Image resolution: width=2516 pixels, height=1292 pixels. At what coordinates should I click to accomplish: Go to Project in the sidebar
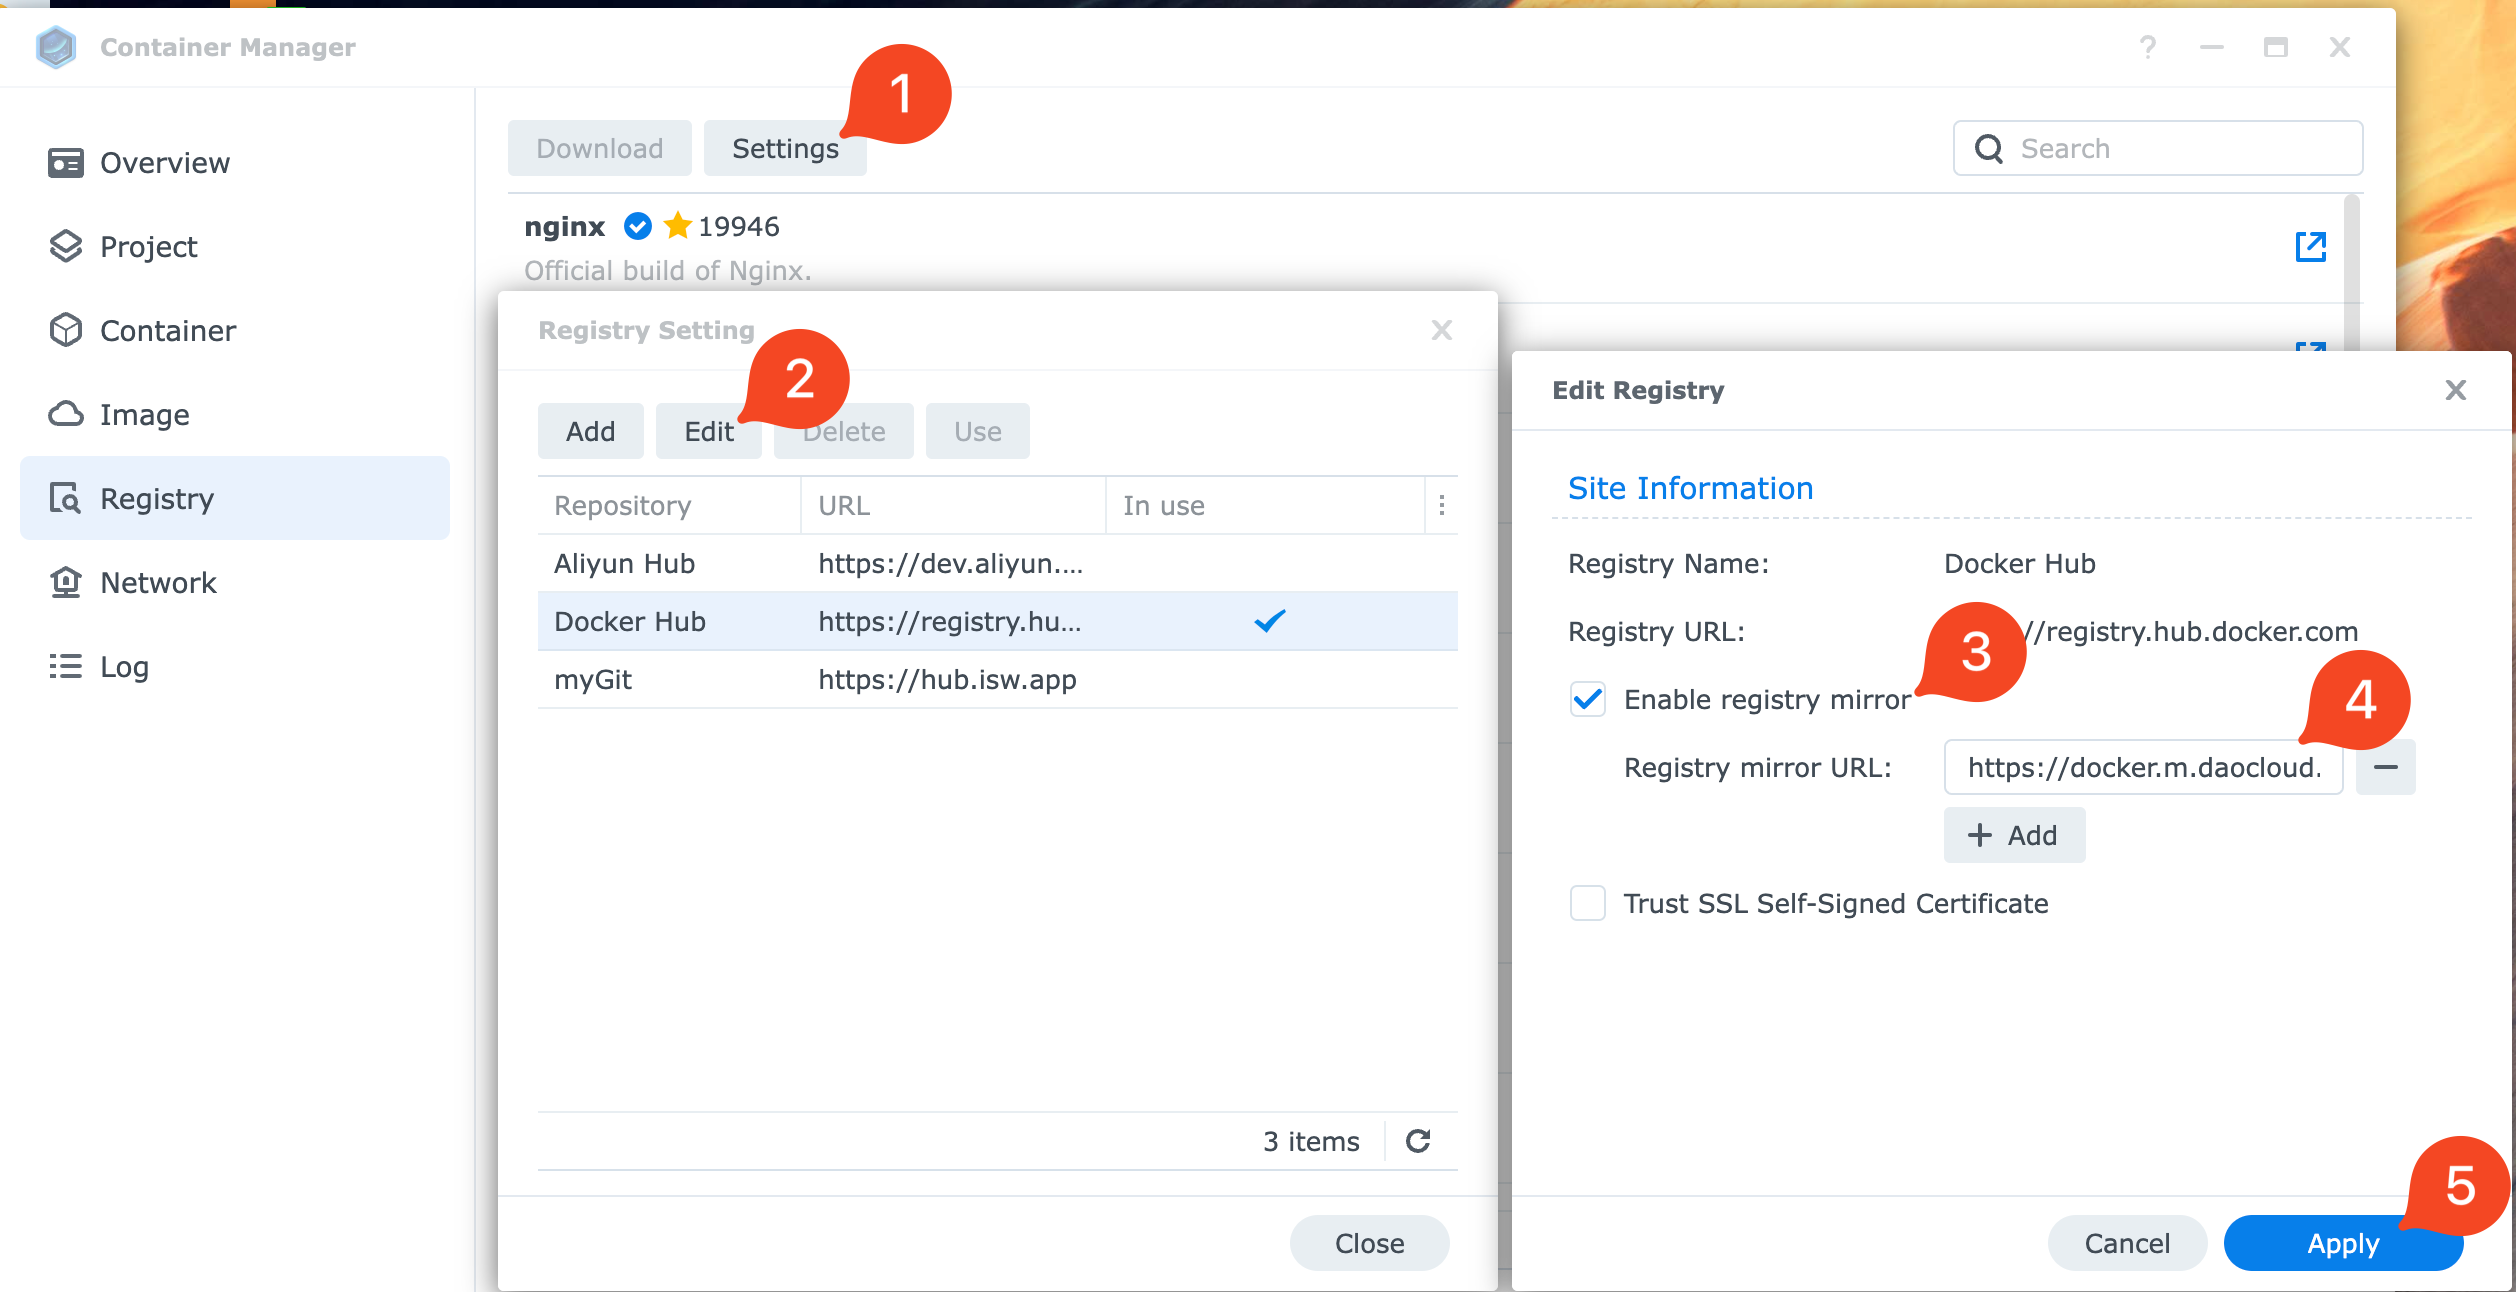tap(235, 247)
